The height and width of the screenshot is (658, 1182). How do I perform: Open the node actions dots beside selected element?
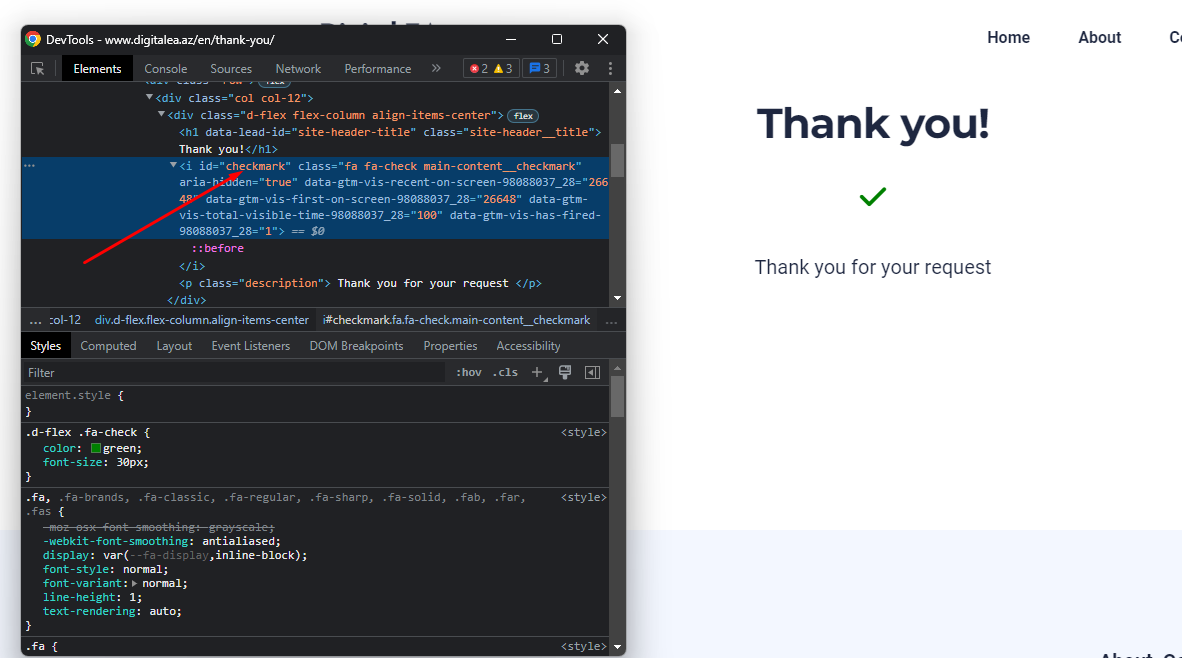click(29, 165)
